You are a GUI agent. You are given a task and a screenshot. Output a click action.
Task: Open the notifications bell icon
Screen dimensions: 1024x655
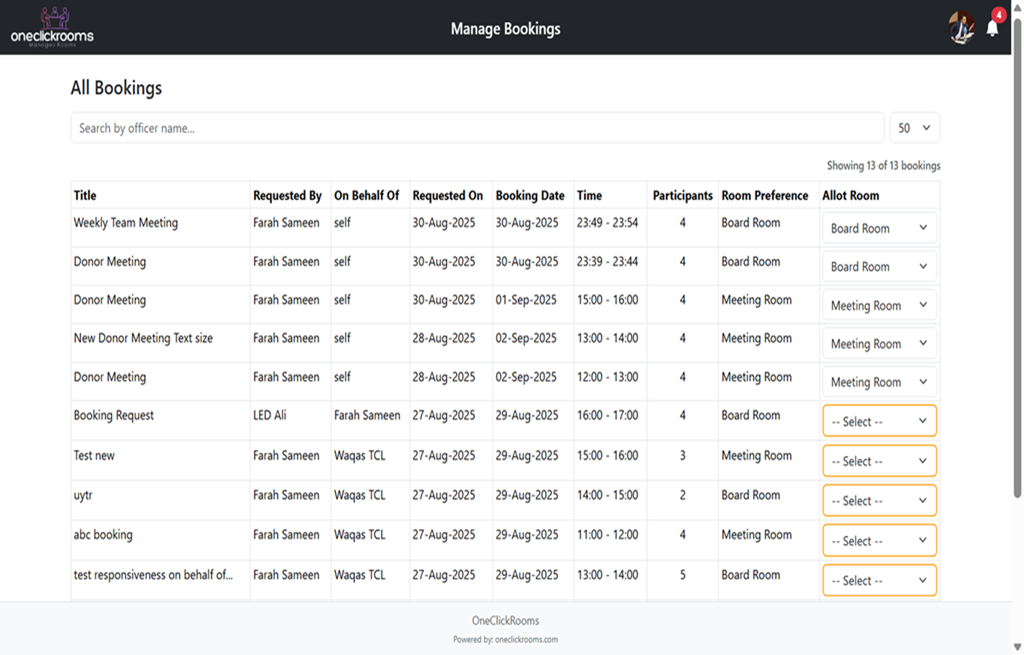pyautogui.click(x=991, y=31)
